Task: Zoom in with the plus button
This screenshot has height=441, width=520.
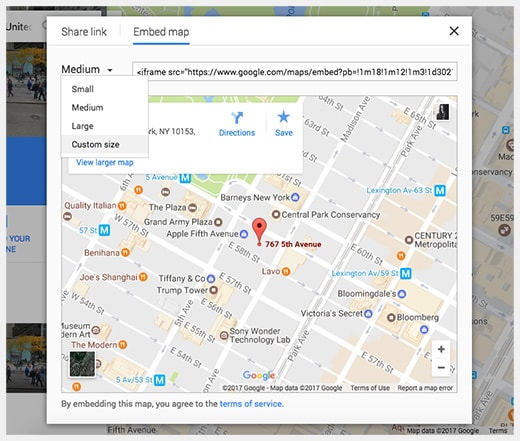Action: 441,349
